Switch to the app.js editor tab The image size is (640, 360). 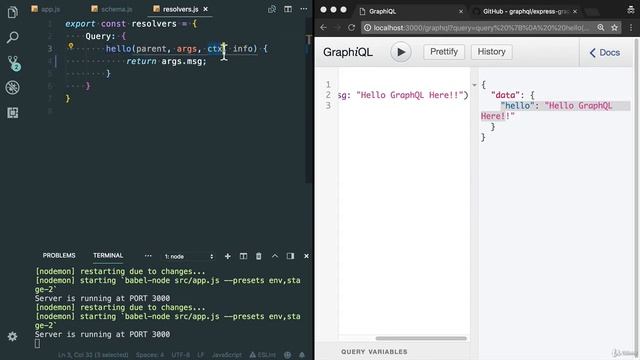(x=46, y=9)
